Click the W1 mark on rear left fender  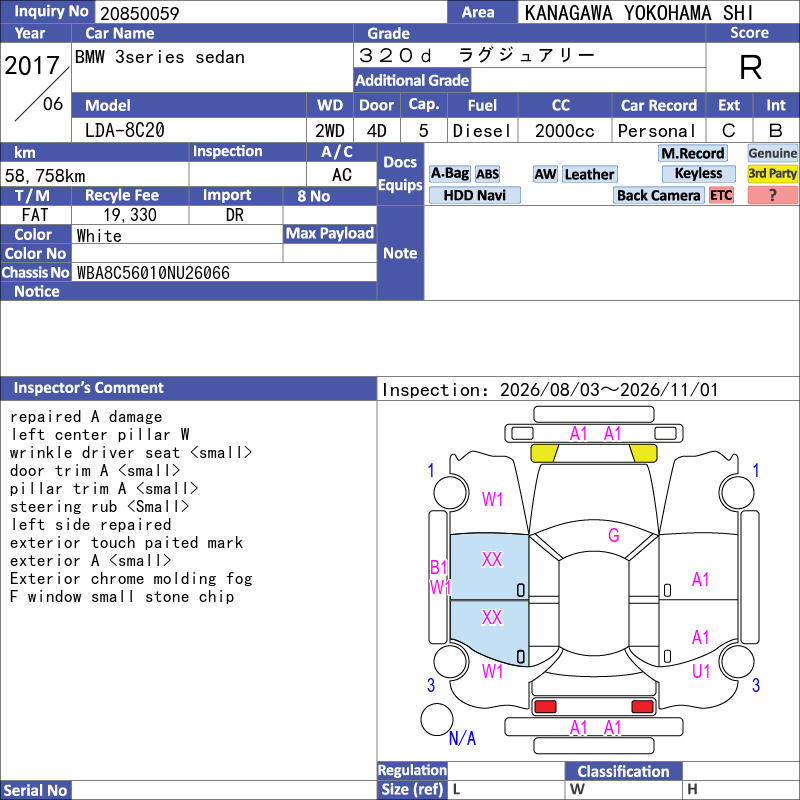click(492, 671)
